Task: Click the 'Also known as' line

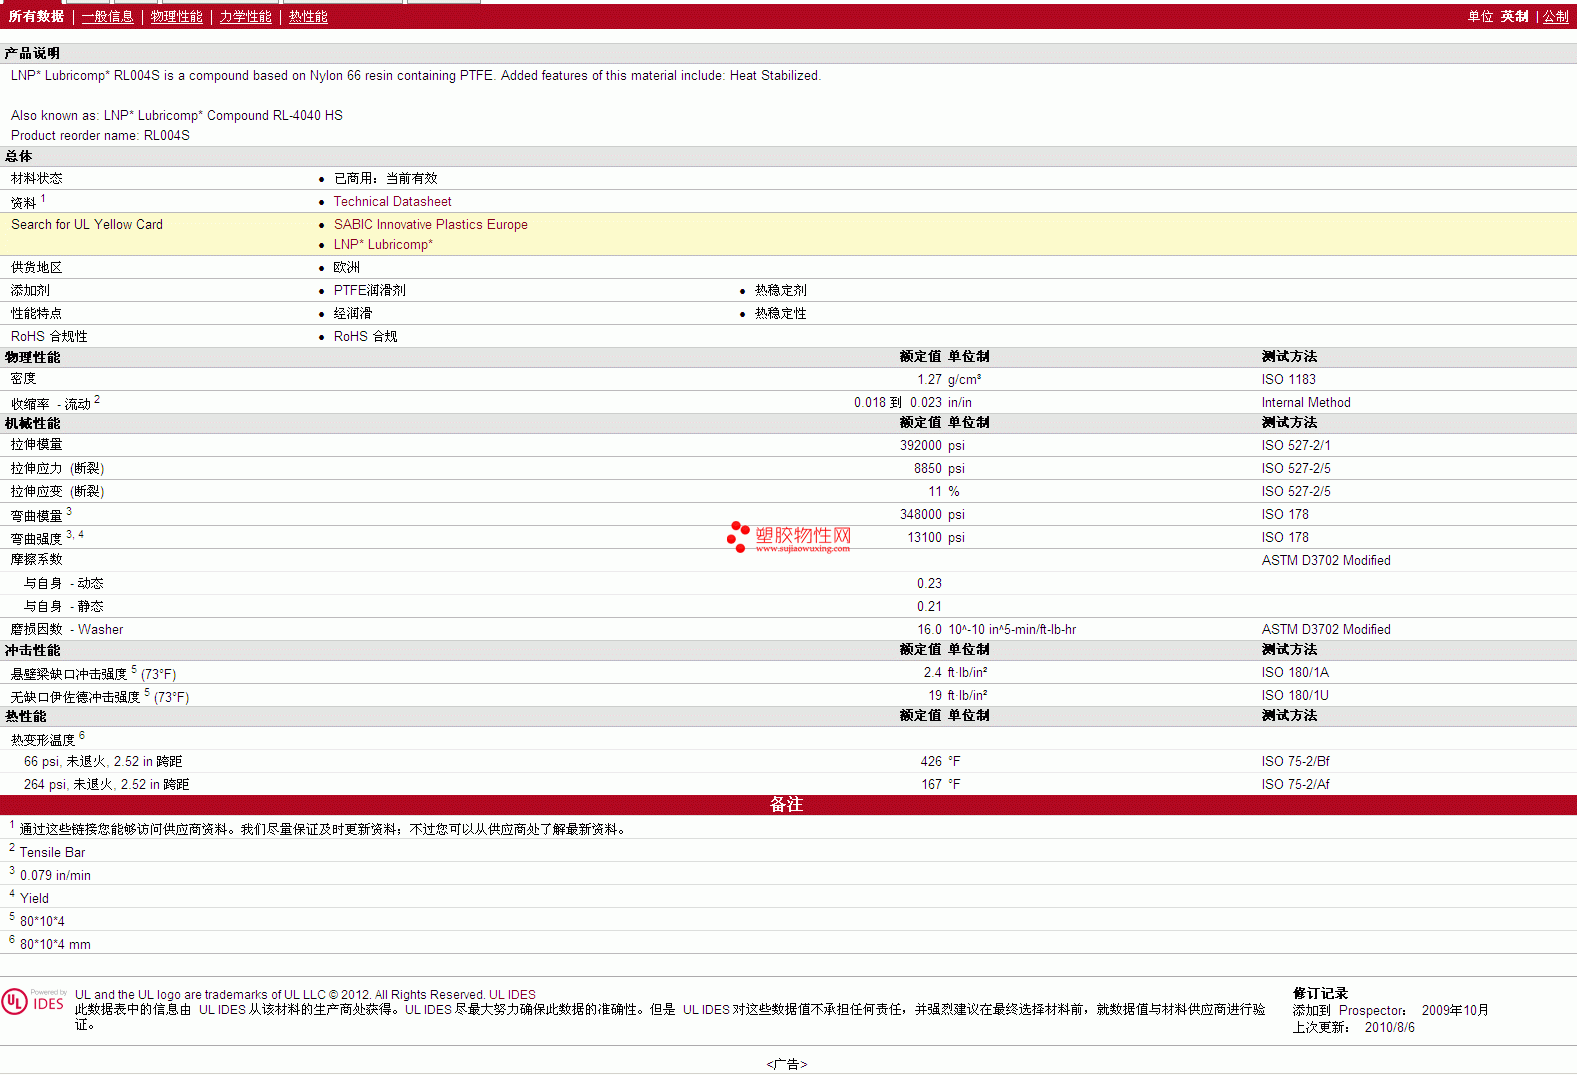Action: [177, 115]
